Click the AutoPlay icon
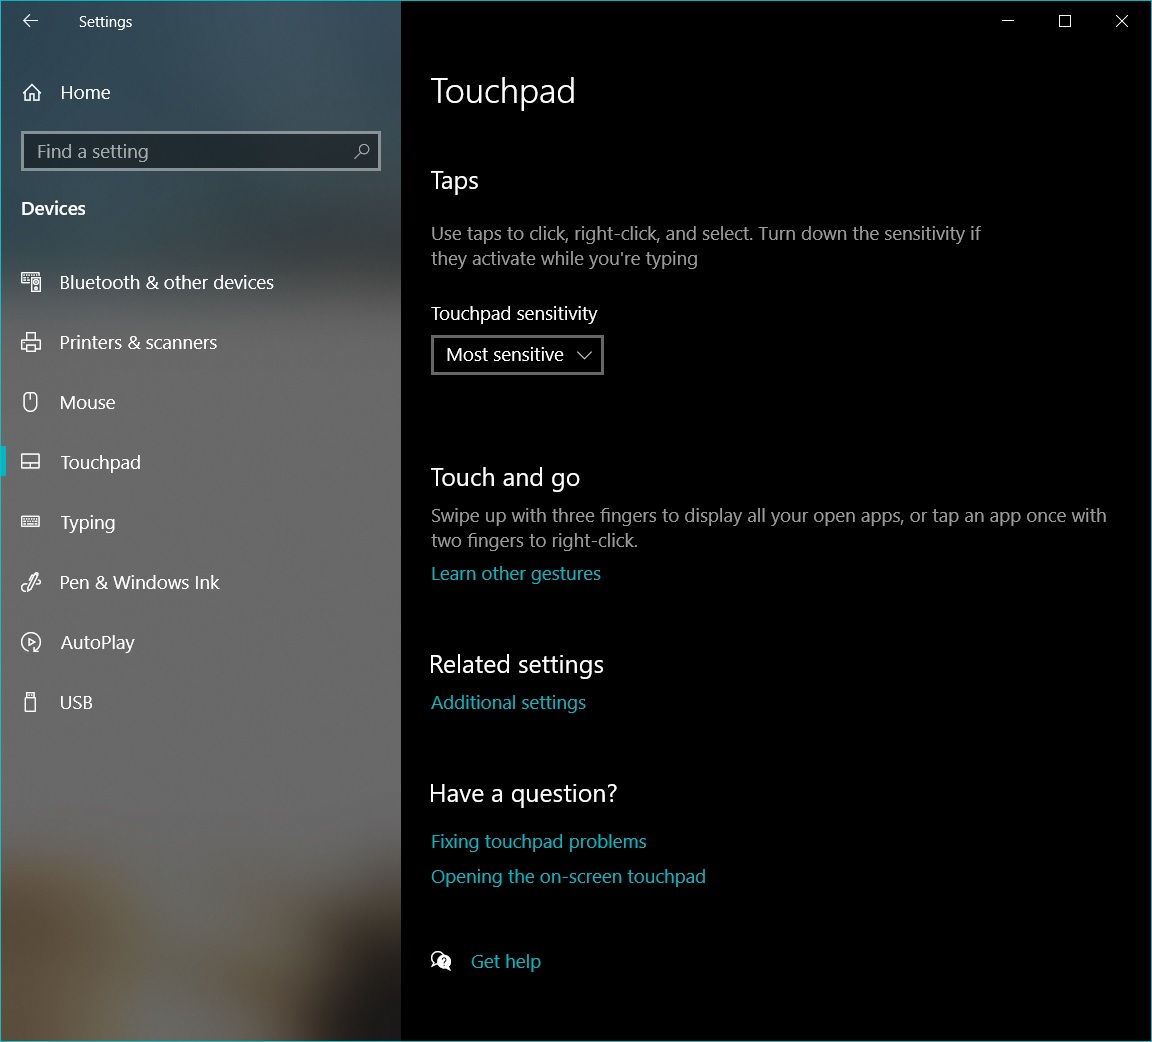 31,642
